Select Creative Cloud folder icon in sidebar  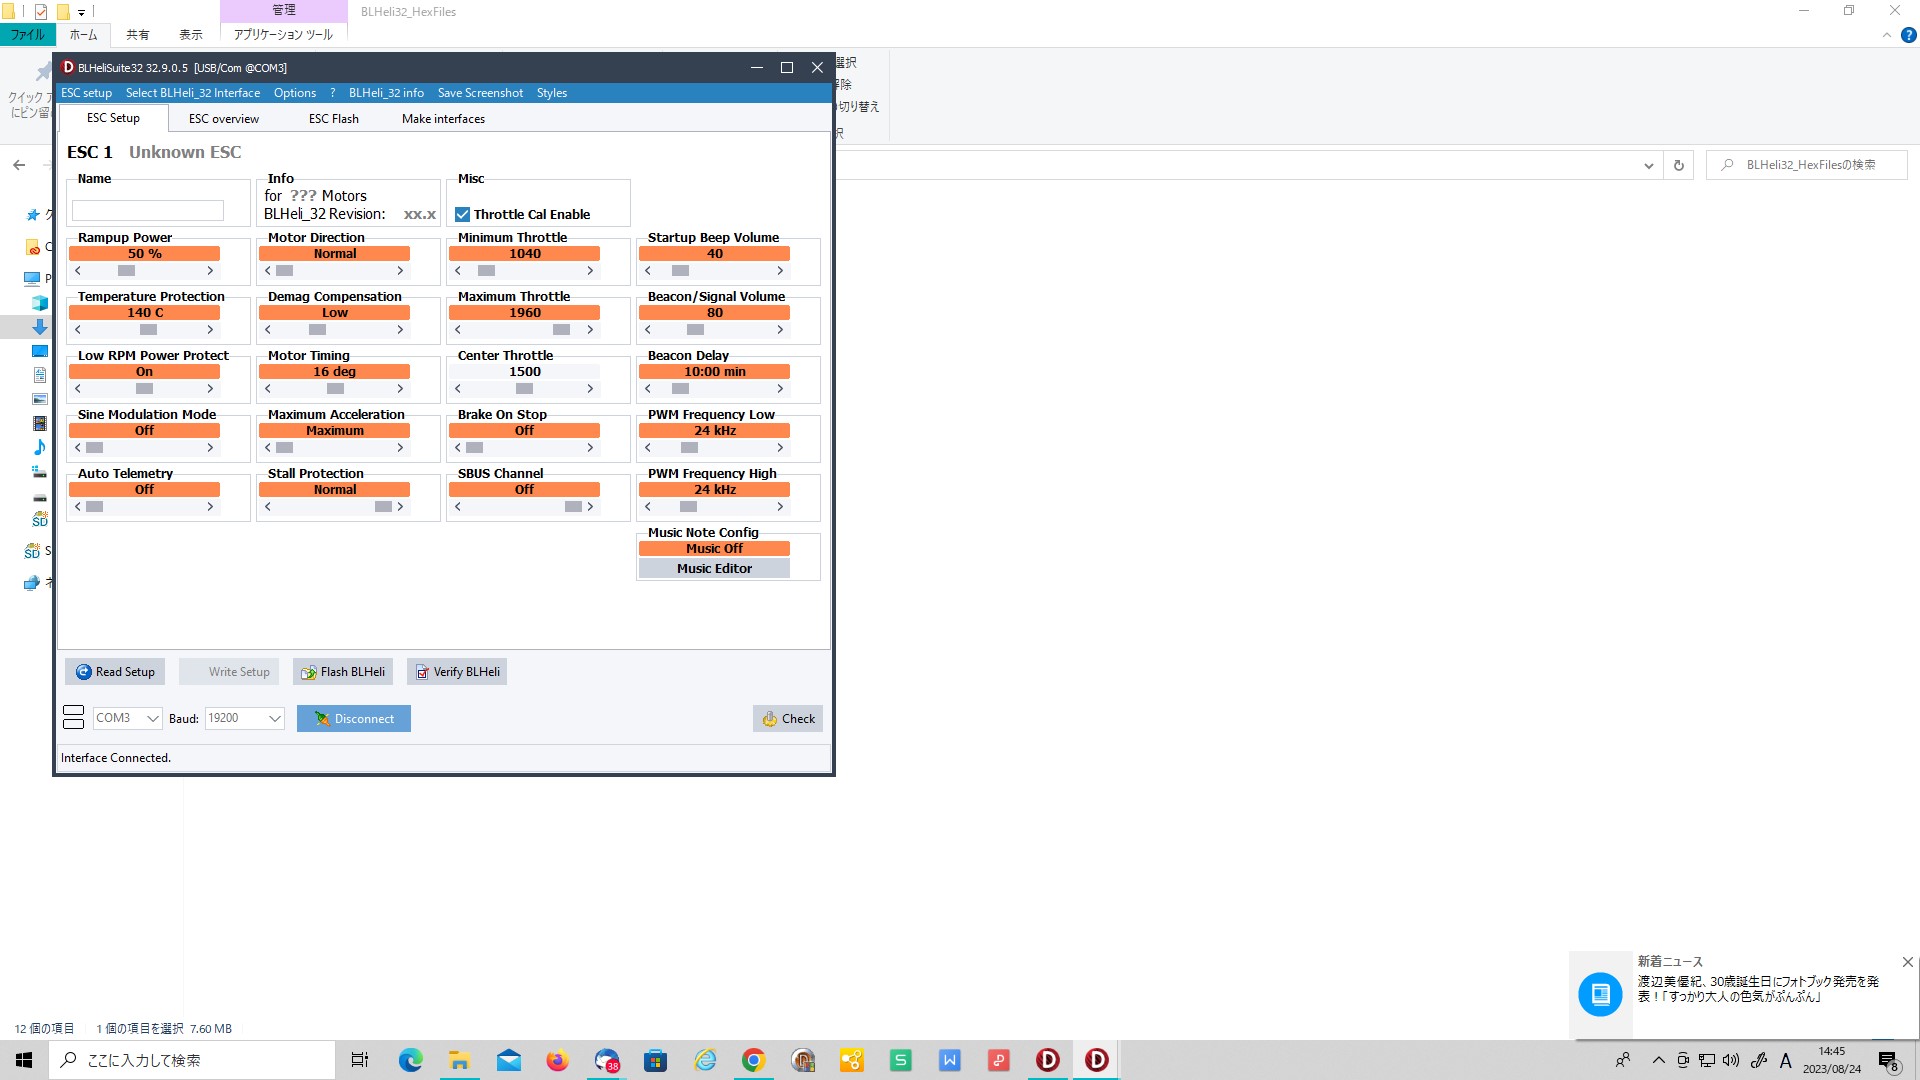tap(33, 247)
